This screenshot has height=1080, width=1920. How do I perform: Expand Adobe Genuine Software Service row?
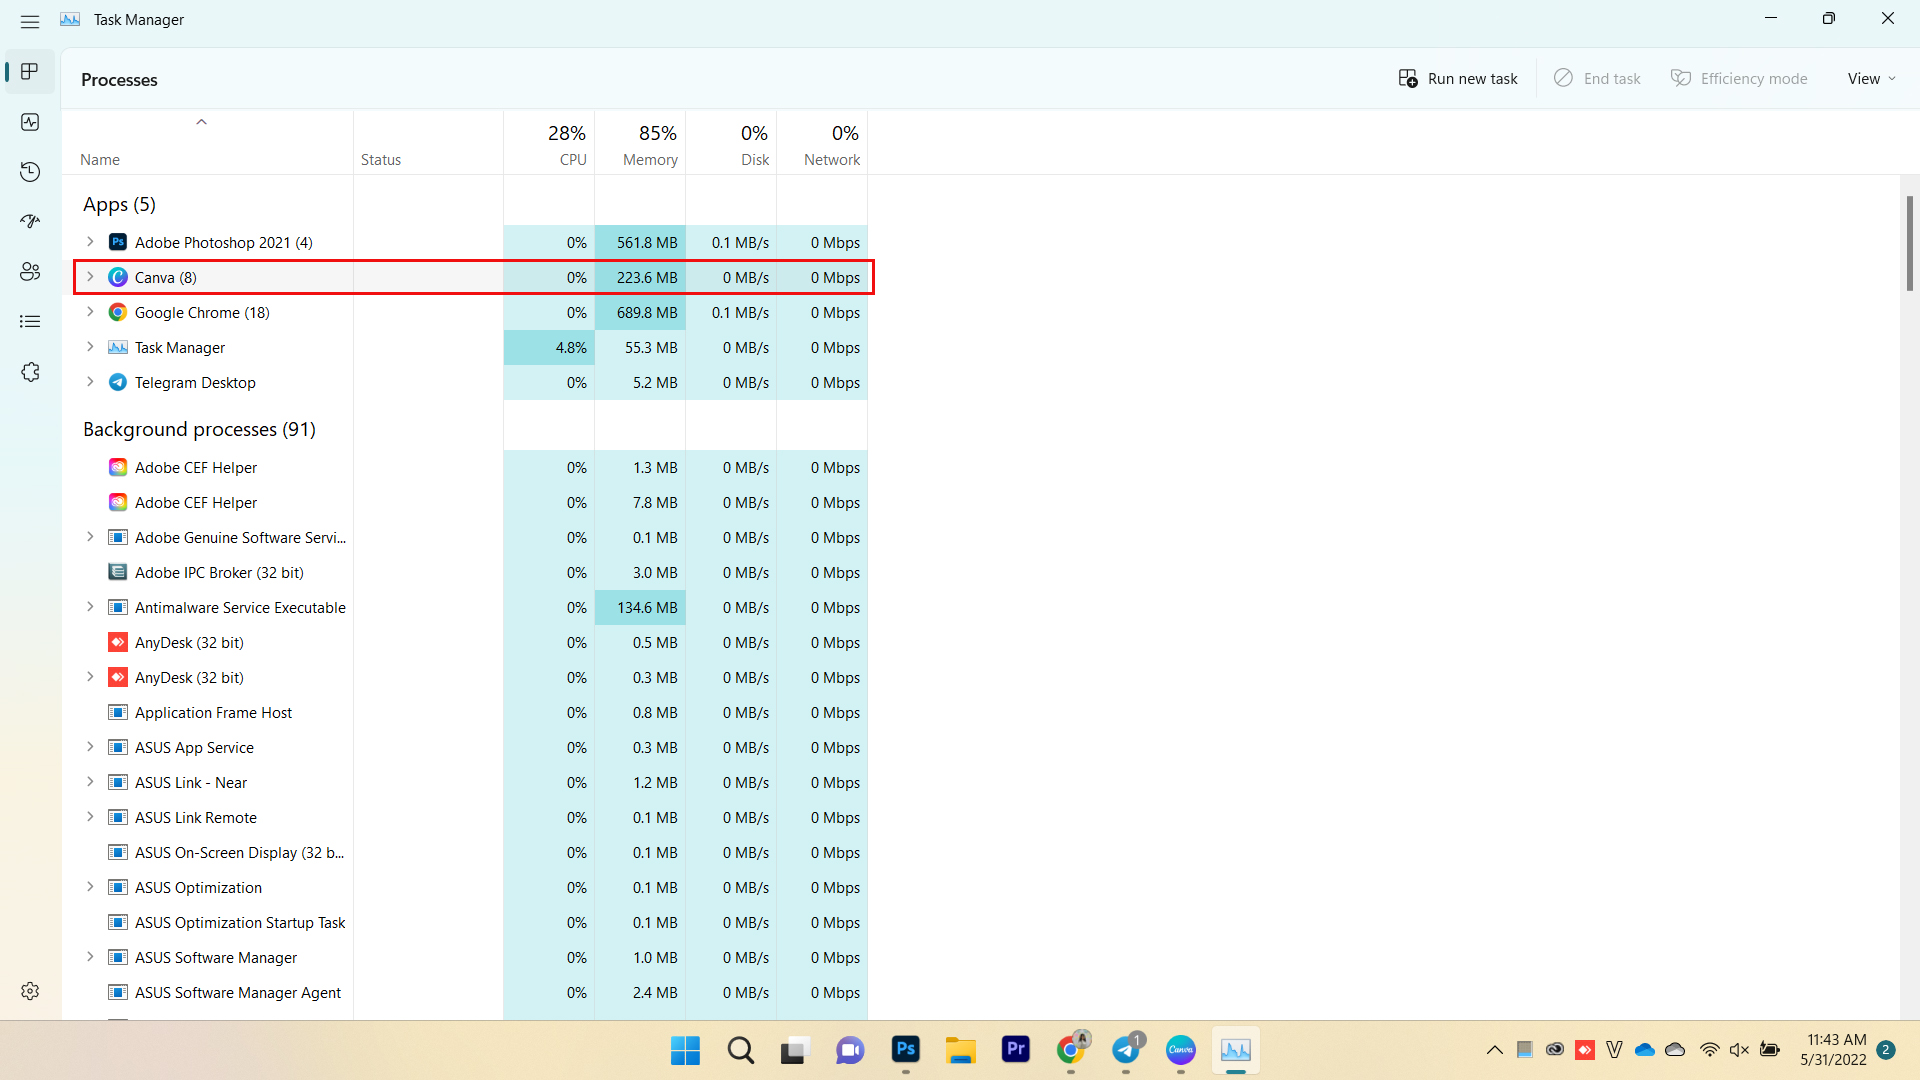click(x=90, y=537)
